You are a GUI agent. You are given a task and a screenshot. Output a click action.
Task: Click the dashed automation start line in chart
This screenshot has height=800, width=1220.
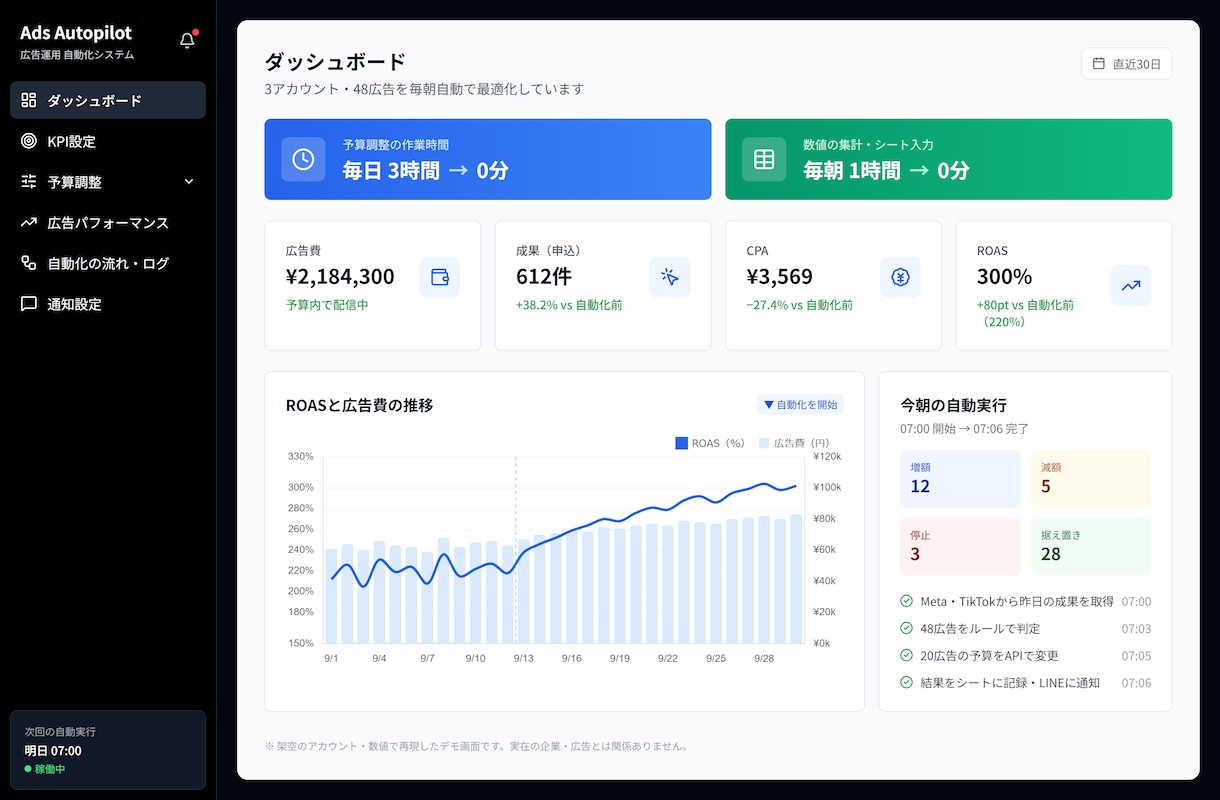516,549
